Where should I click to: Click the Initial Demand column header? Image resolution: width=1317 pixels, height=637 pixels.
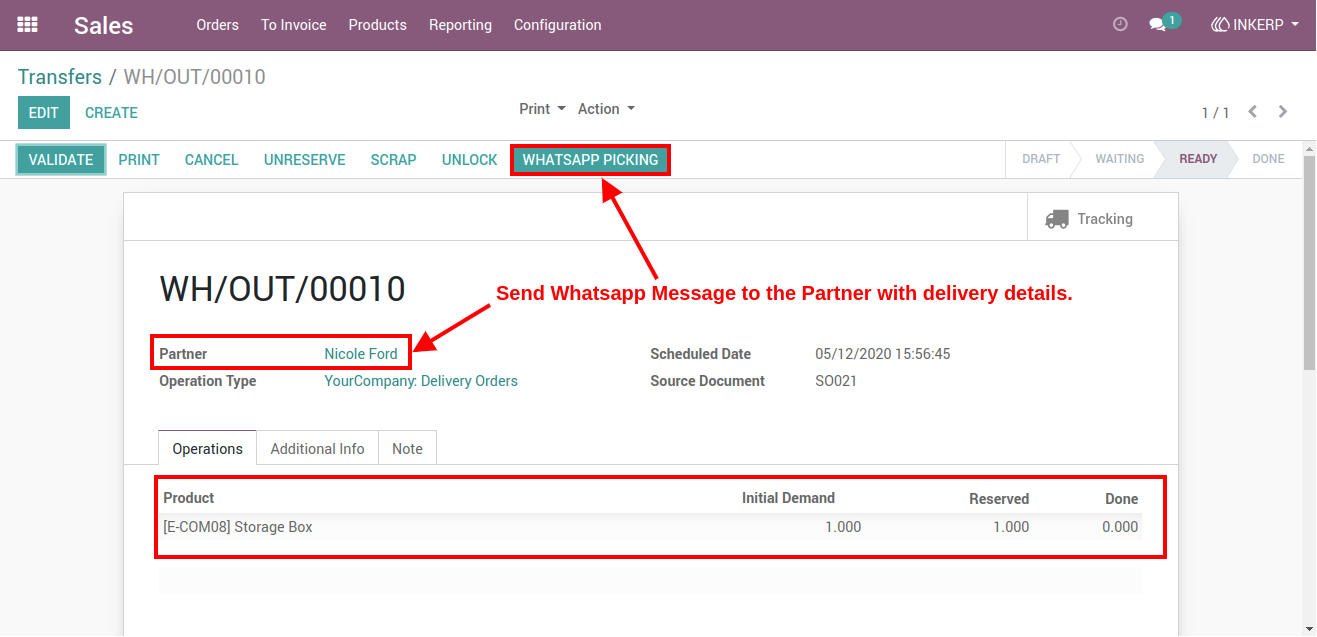788,498
